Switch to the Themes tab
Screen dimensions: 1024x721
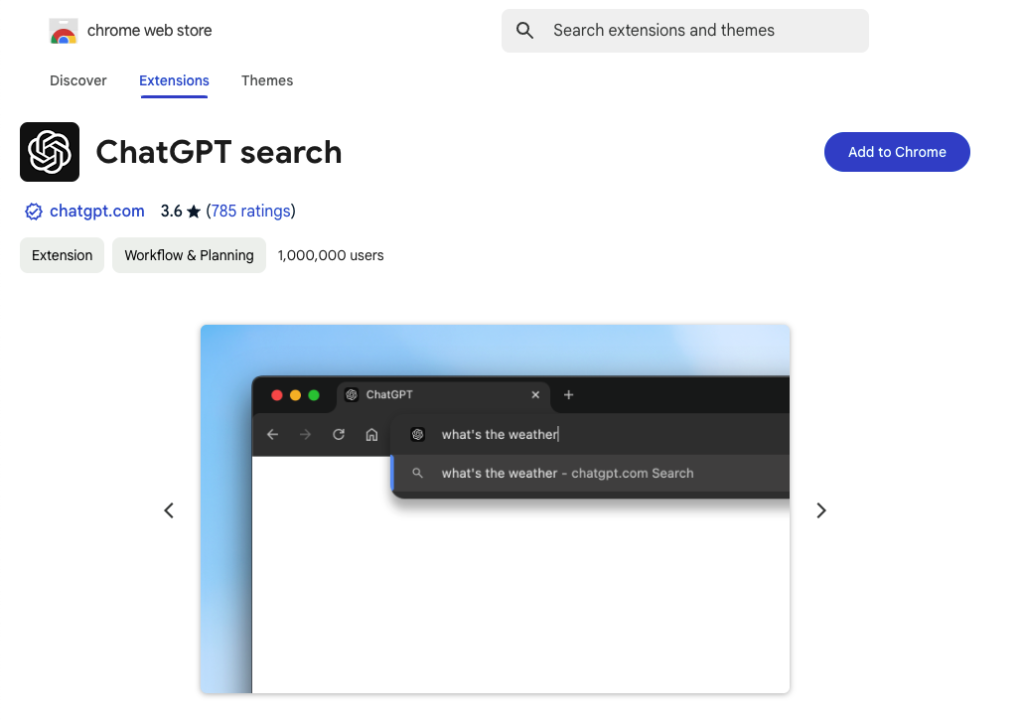pyautogui.click(x=267, y=81)
